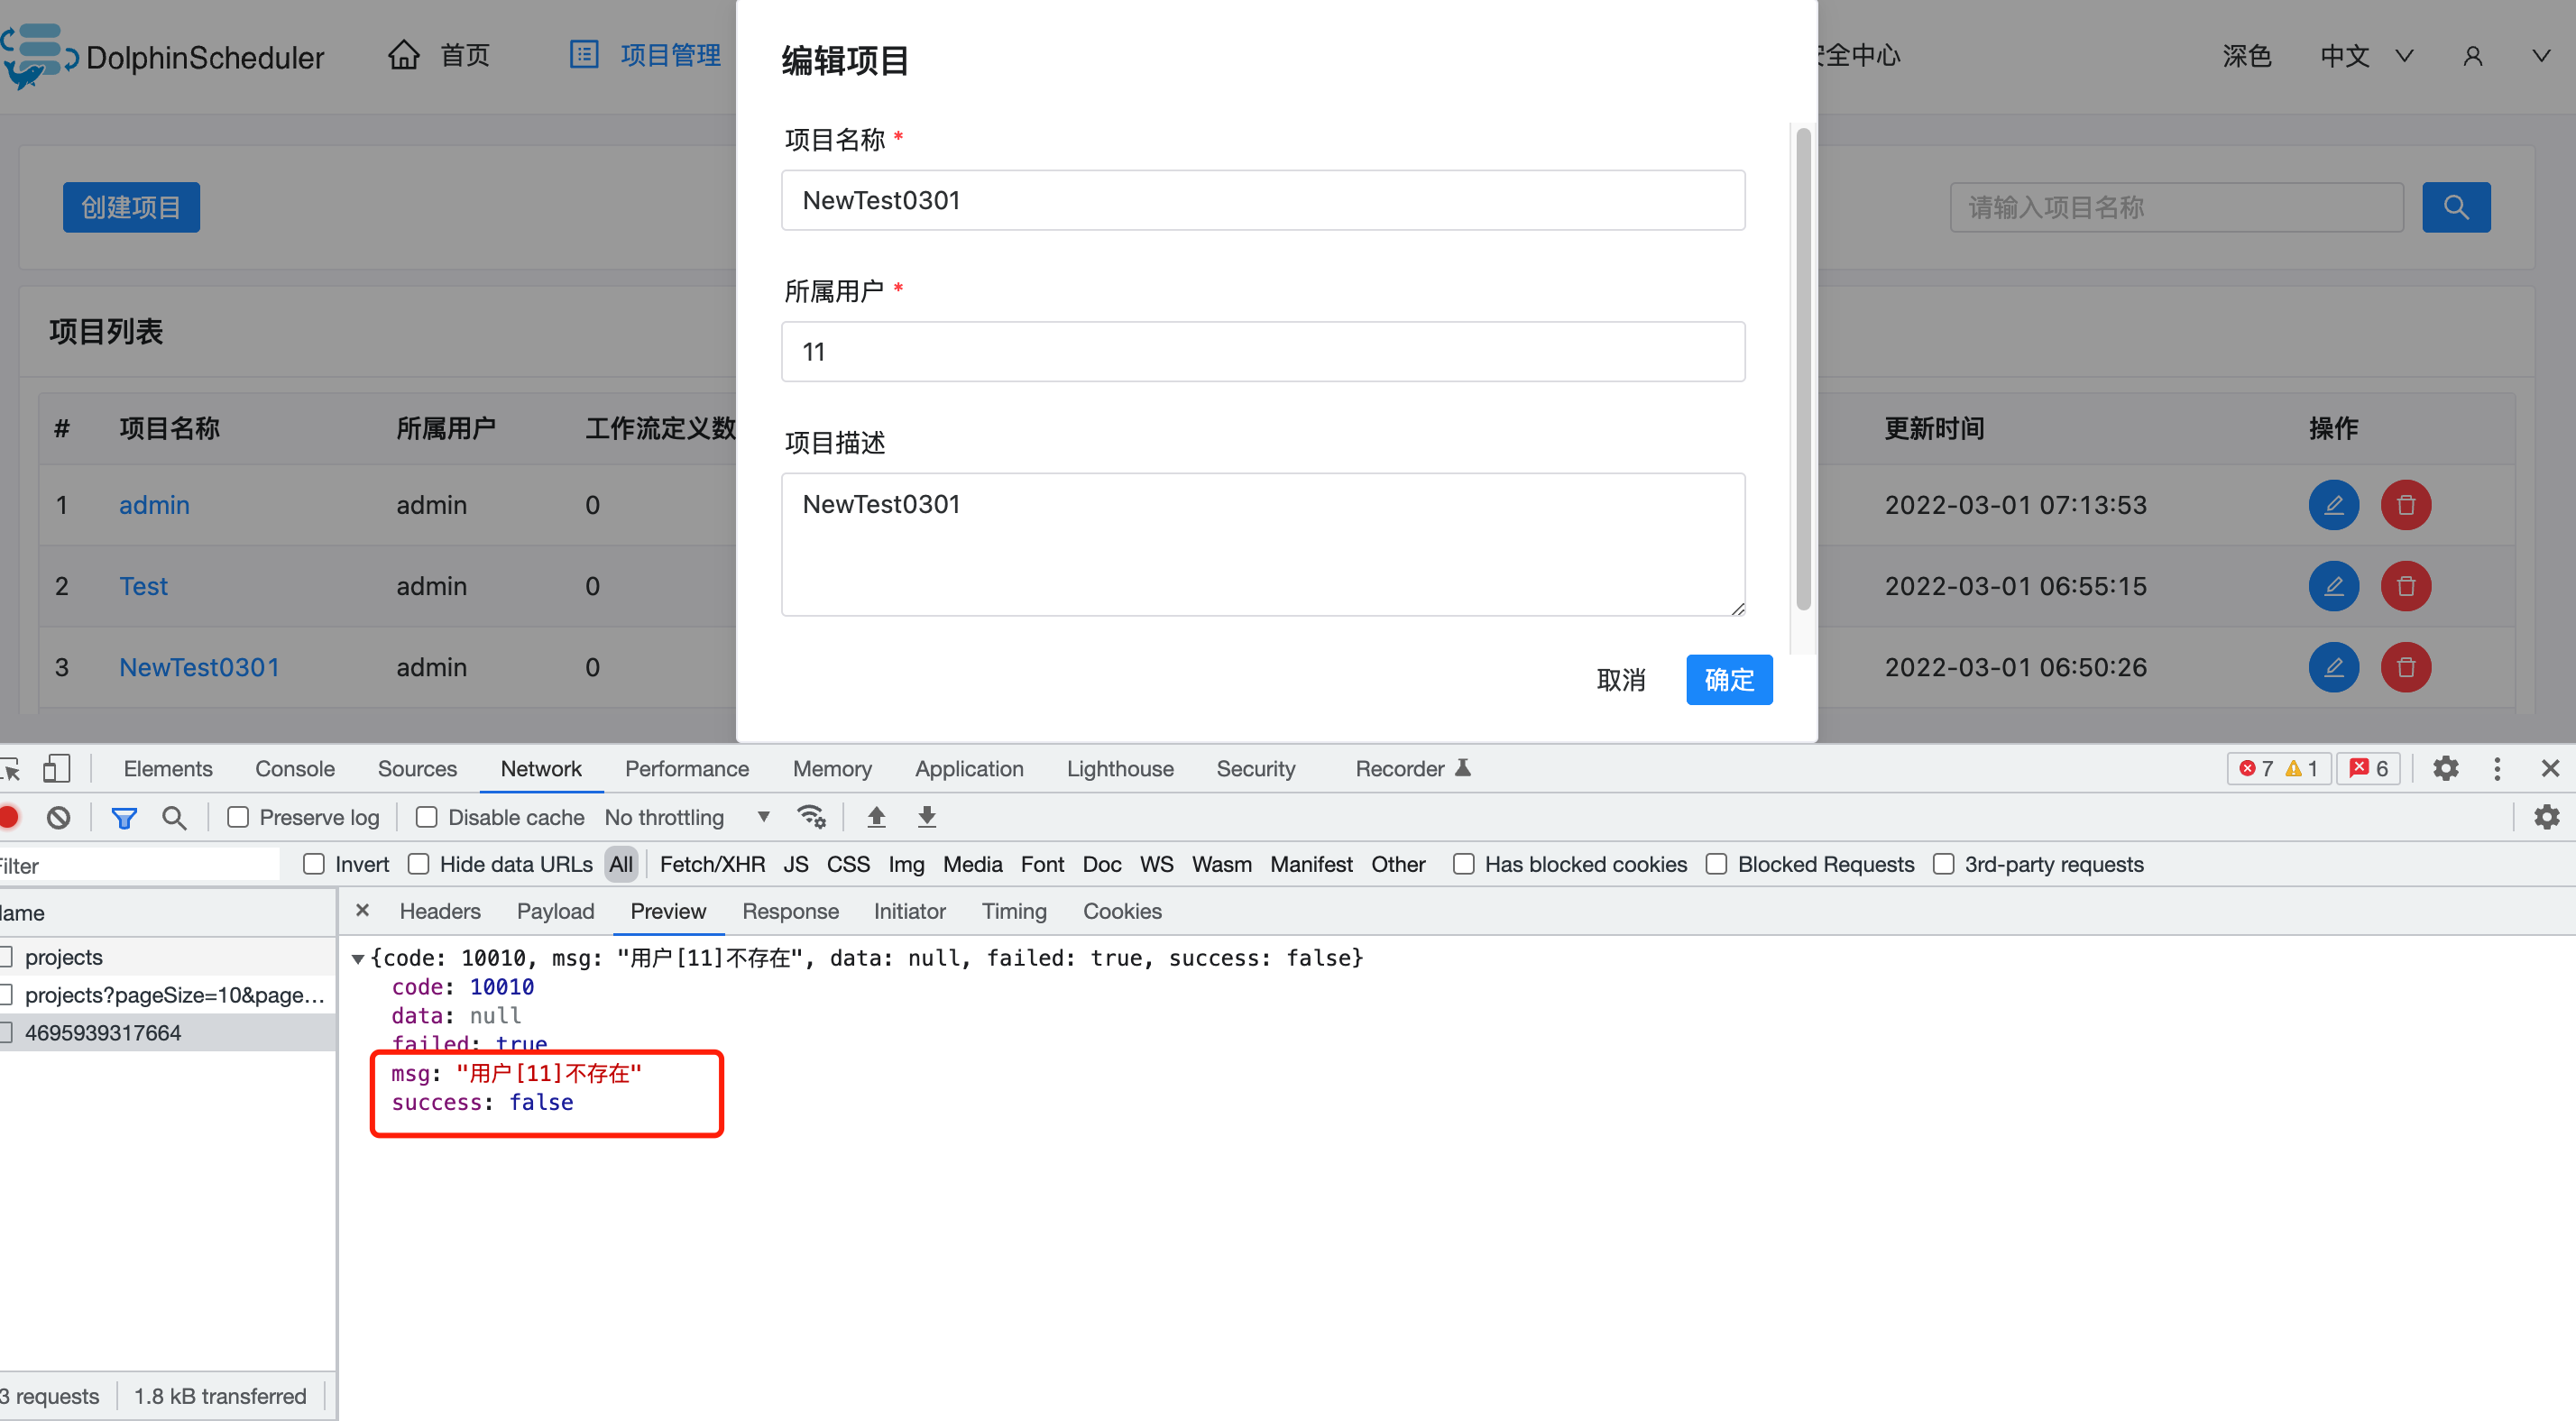Open the NewTest0301 project link
This screenshot has width=2576, height=1421.
pyautogui.click(x=200, y=667)
